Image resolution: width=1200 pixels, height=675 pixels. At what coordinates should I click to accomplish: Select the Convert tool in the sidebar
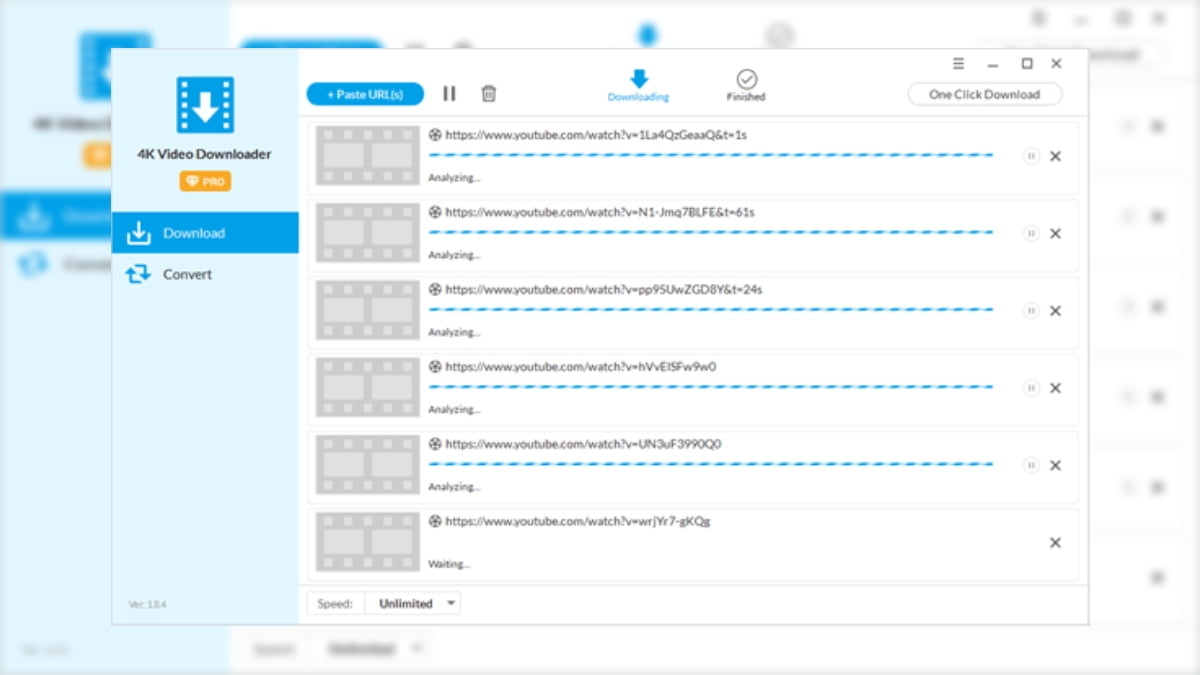point(186,274)
